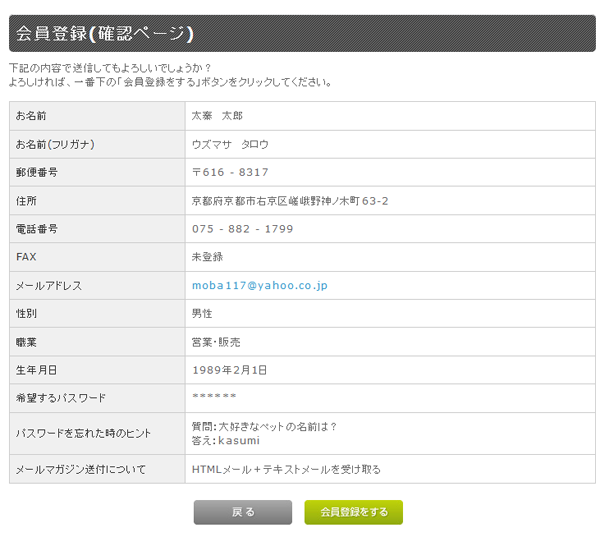Viewport: 600px width, 535px height.
Task: Click the gender value 男性
Action: pos(202,313)
